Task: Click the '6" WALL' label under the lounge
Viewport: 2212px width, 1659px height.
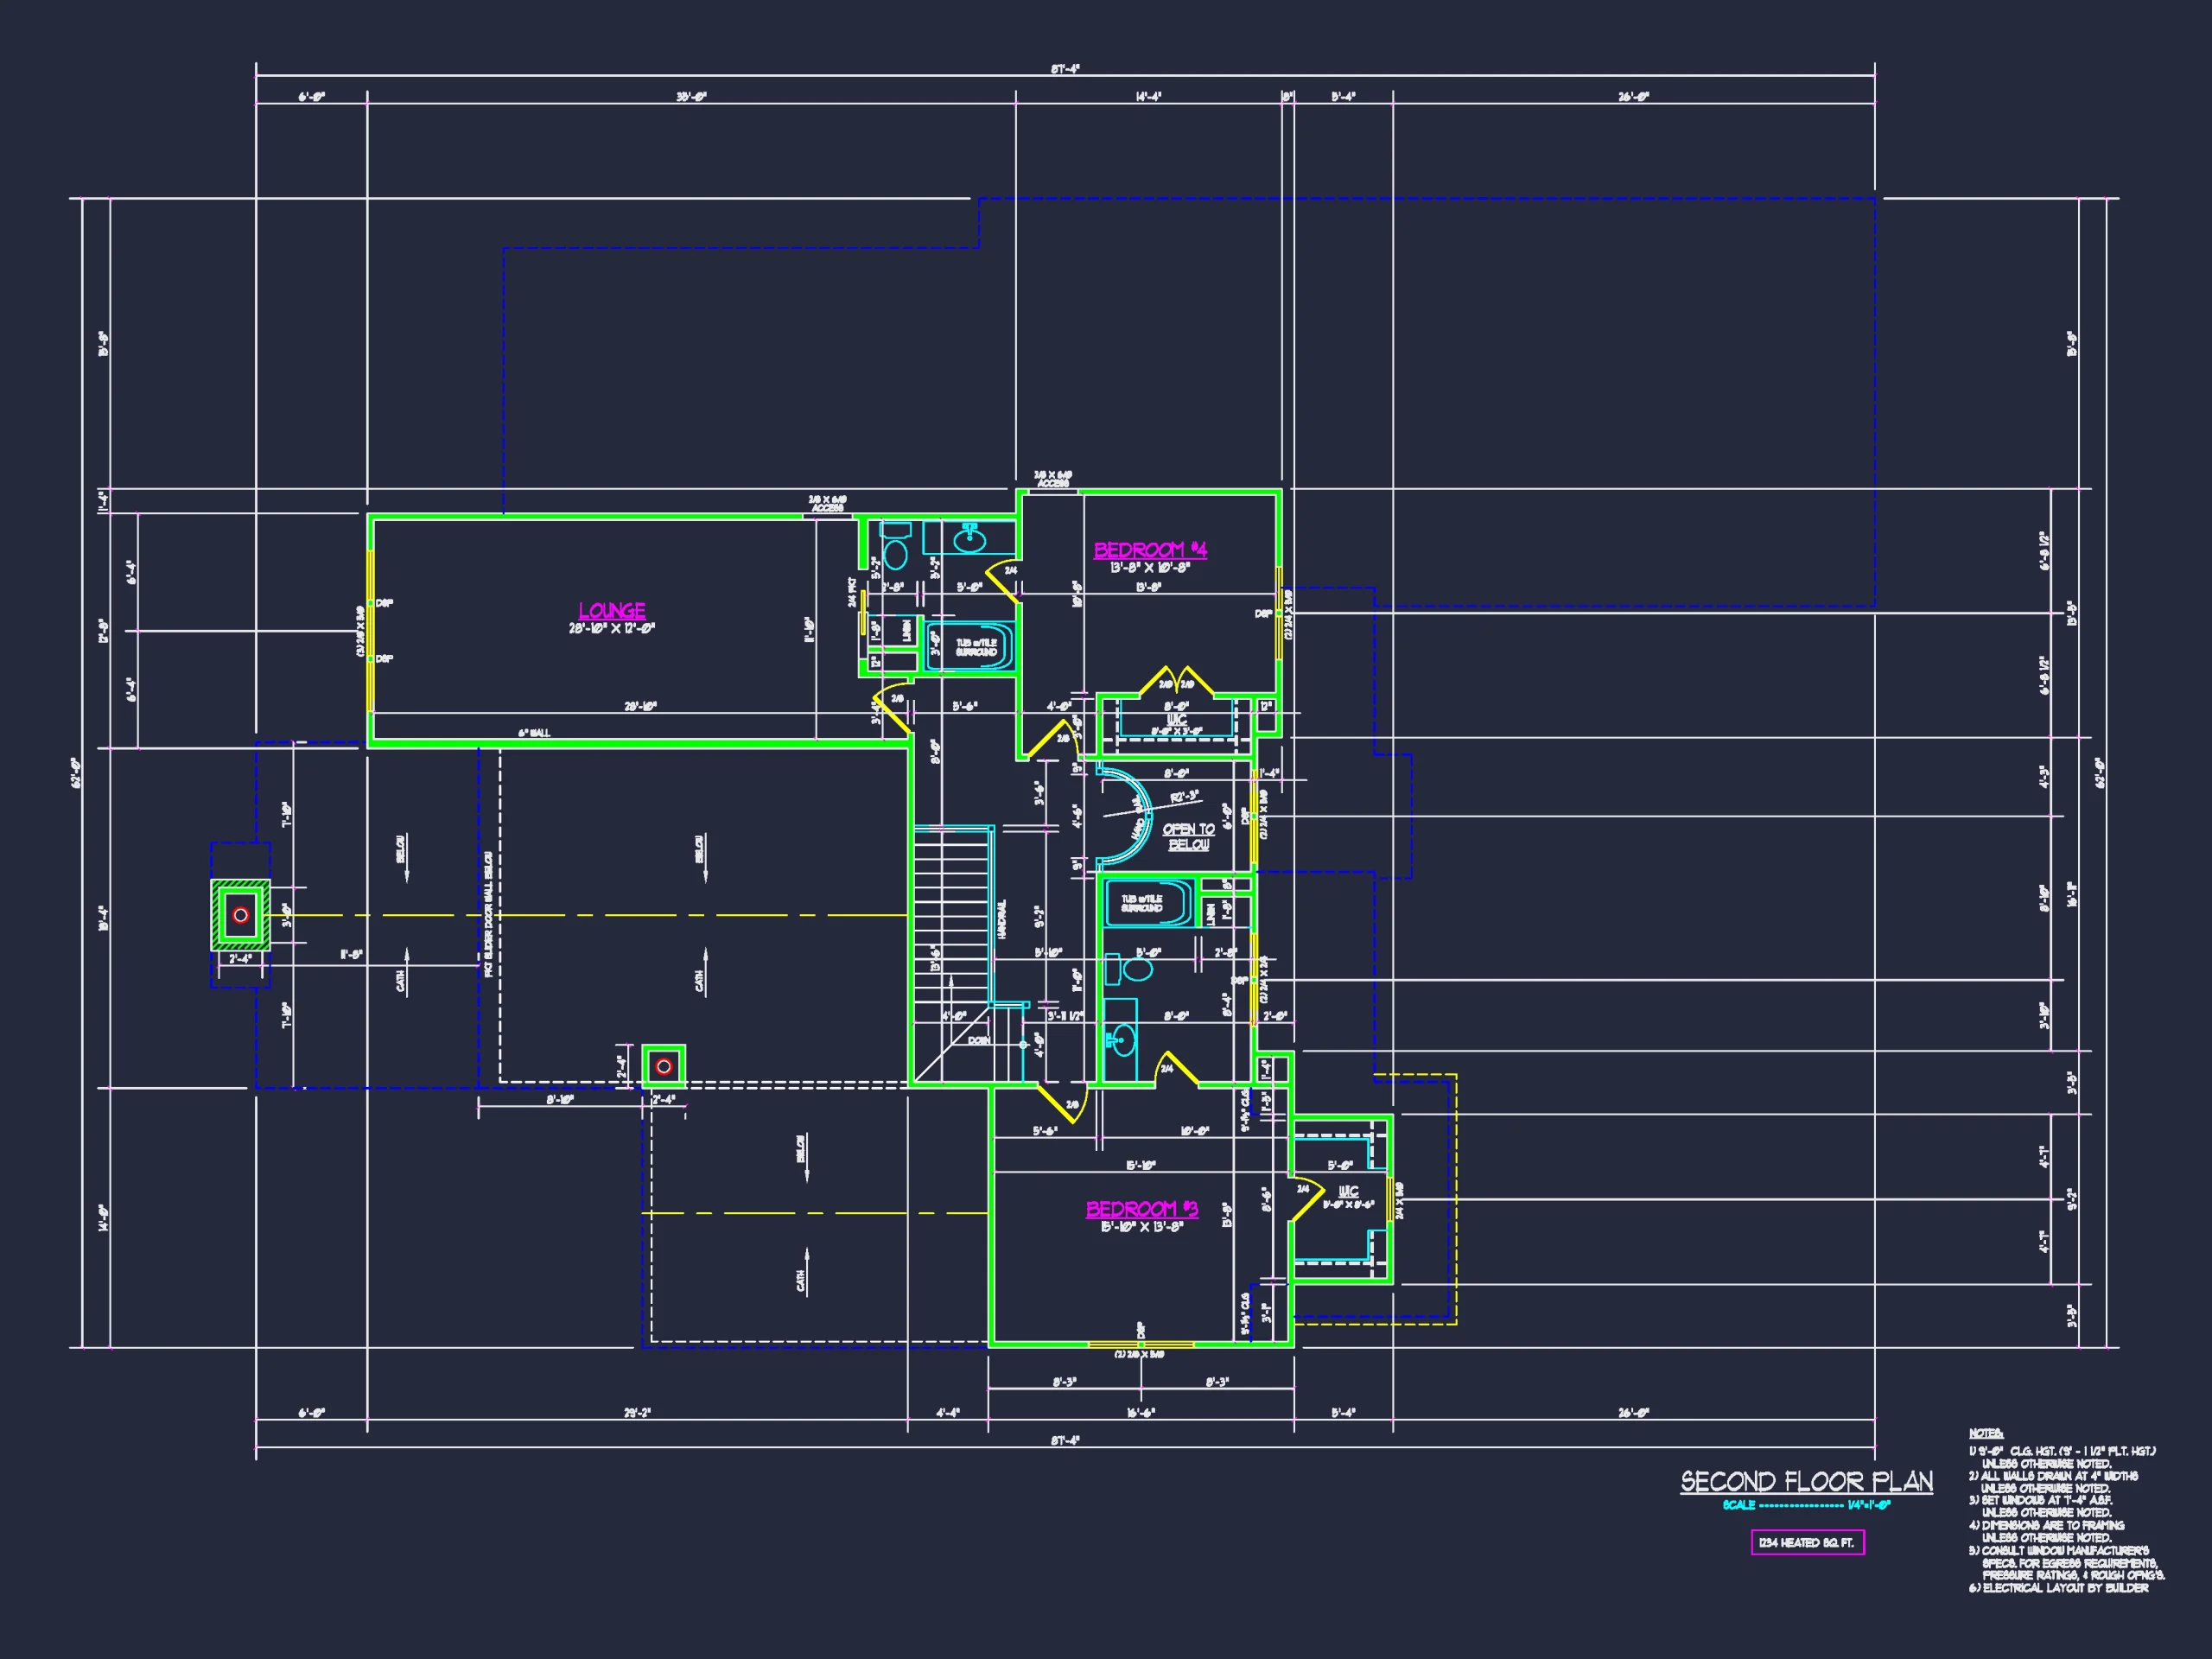Action: 534,733
